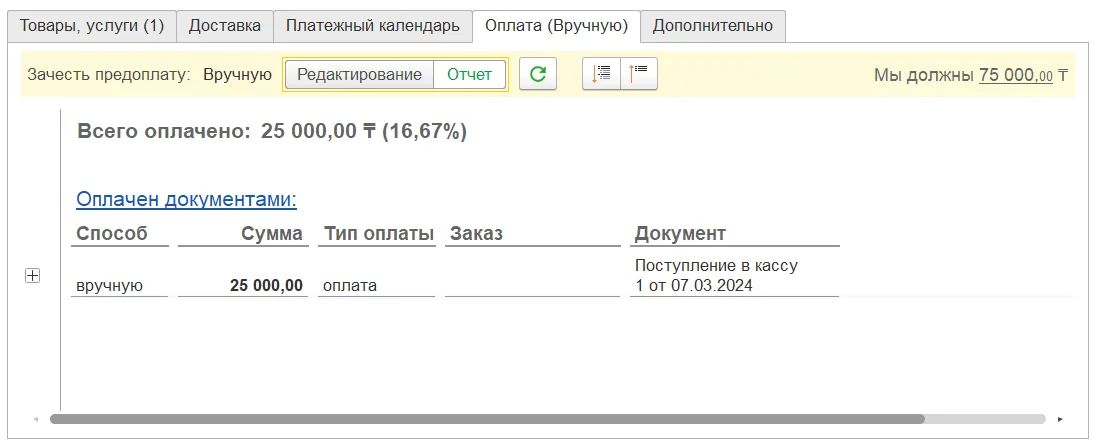
Task: Click the scrollbar left arrow
Action: pos(36,419)
